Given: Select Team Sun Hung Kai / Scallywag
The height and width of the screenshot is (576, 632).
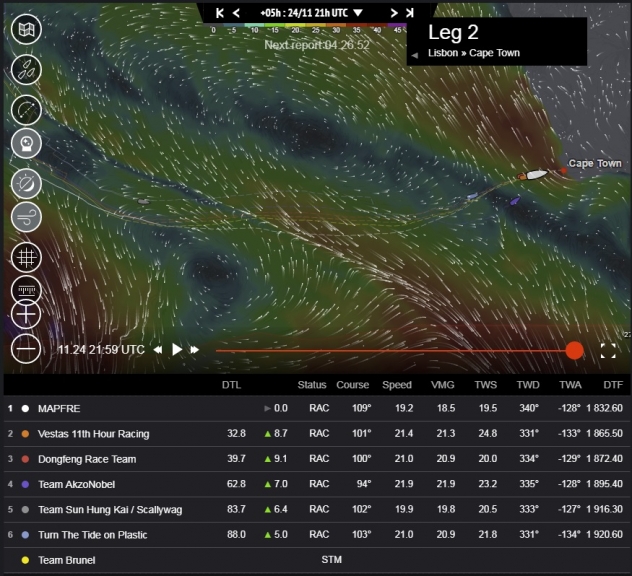Looking at the screenshot, I should 316,509.
